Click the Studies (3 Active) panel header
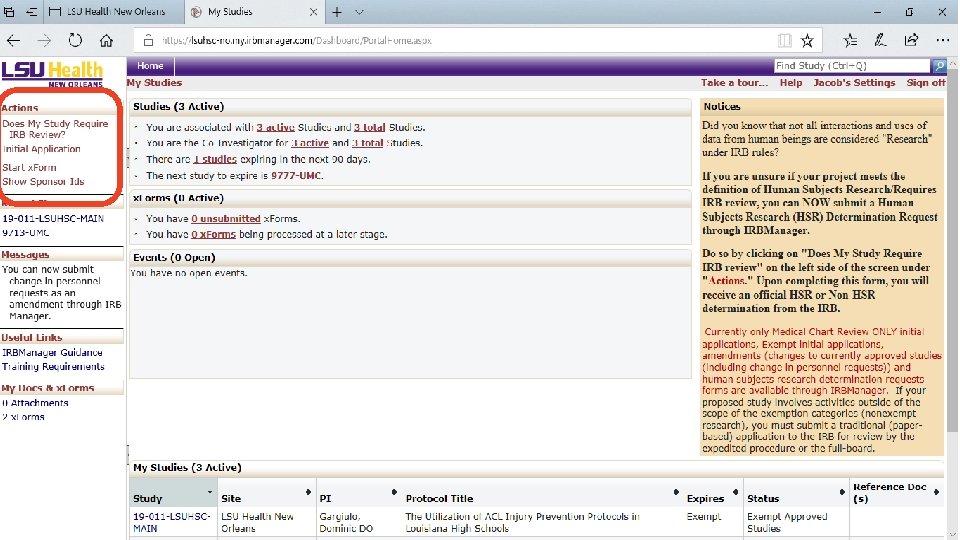 click(410, 107)
